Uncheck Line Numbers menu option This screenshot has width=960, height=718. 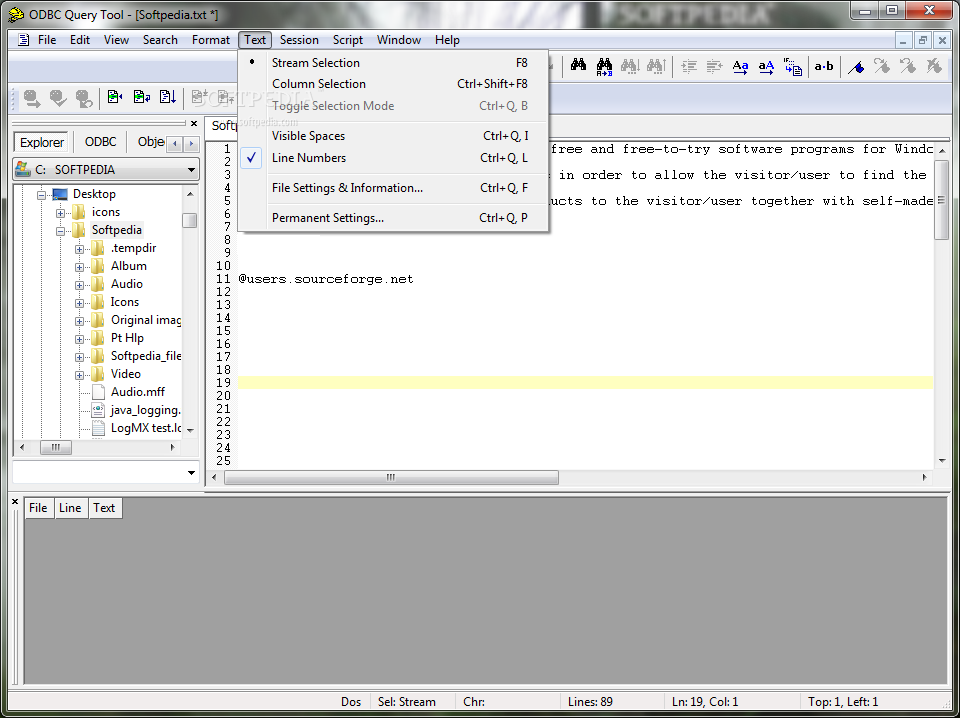pos(393,158)
